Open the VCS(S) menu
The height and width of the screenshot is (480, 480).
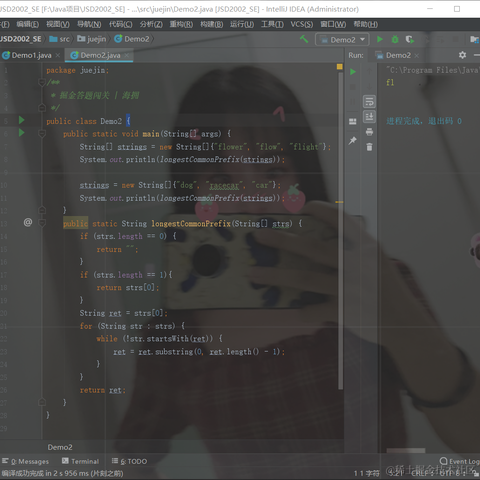(302, 24)
